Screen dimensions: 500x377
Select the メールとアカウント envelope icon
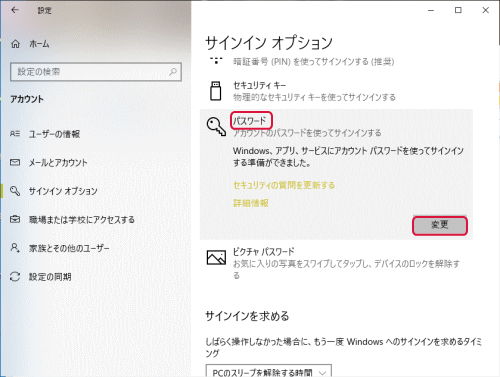pos(15,162)
